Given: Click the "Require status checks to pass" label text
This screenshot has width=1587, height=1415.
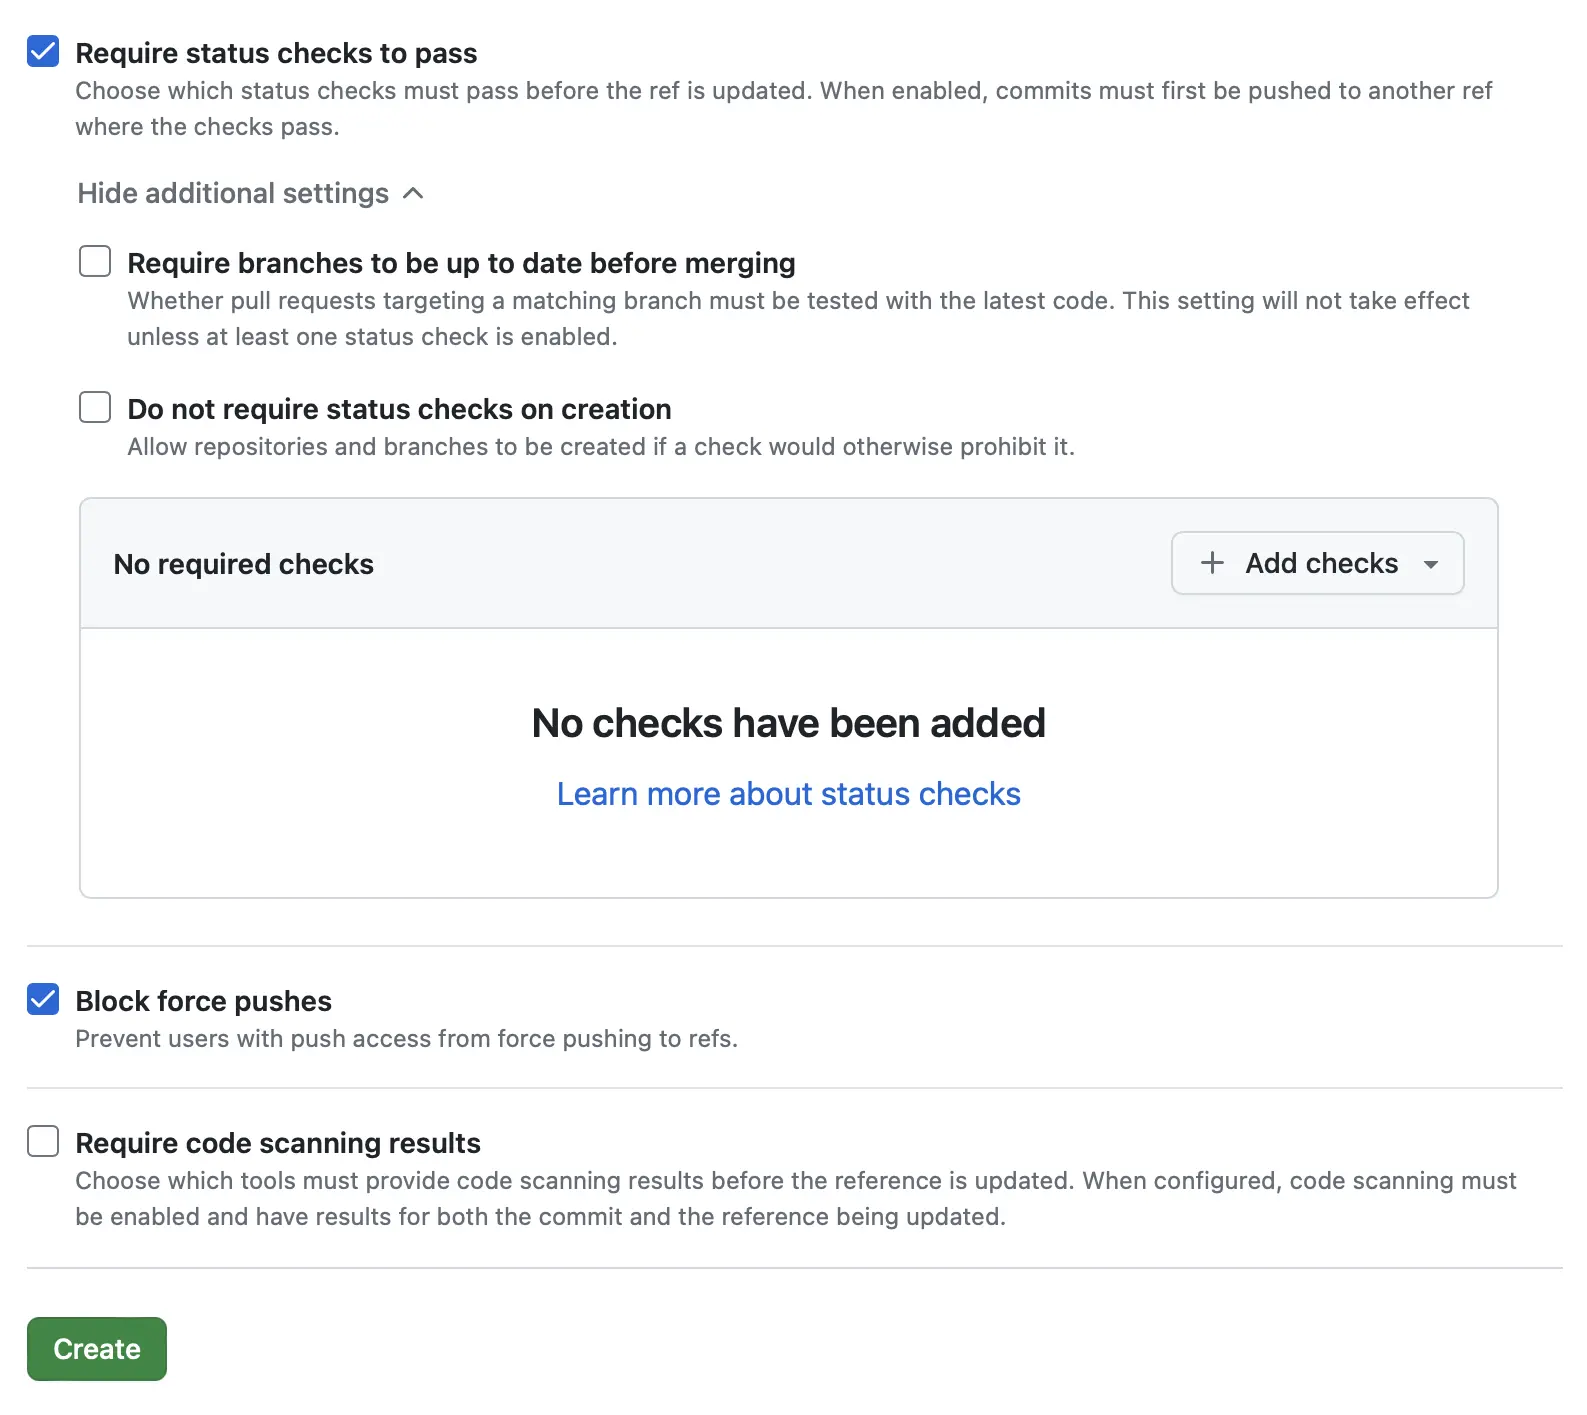Looking at the screenshot, I should click(x=276, y=53).
